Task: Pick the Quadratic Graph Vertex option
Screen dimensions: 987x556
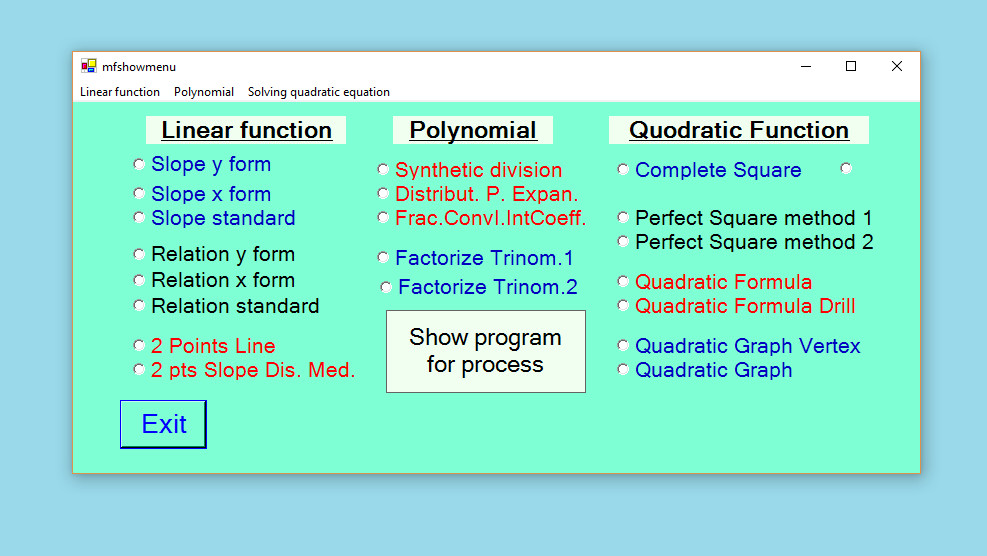Action: pyautogui.click(x=623, y=346)
